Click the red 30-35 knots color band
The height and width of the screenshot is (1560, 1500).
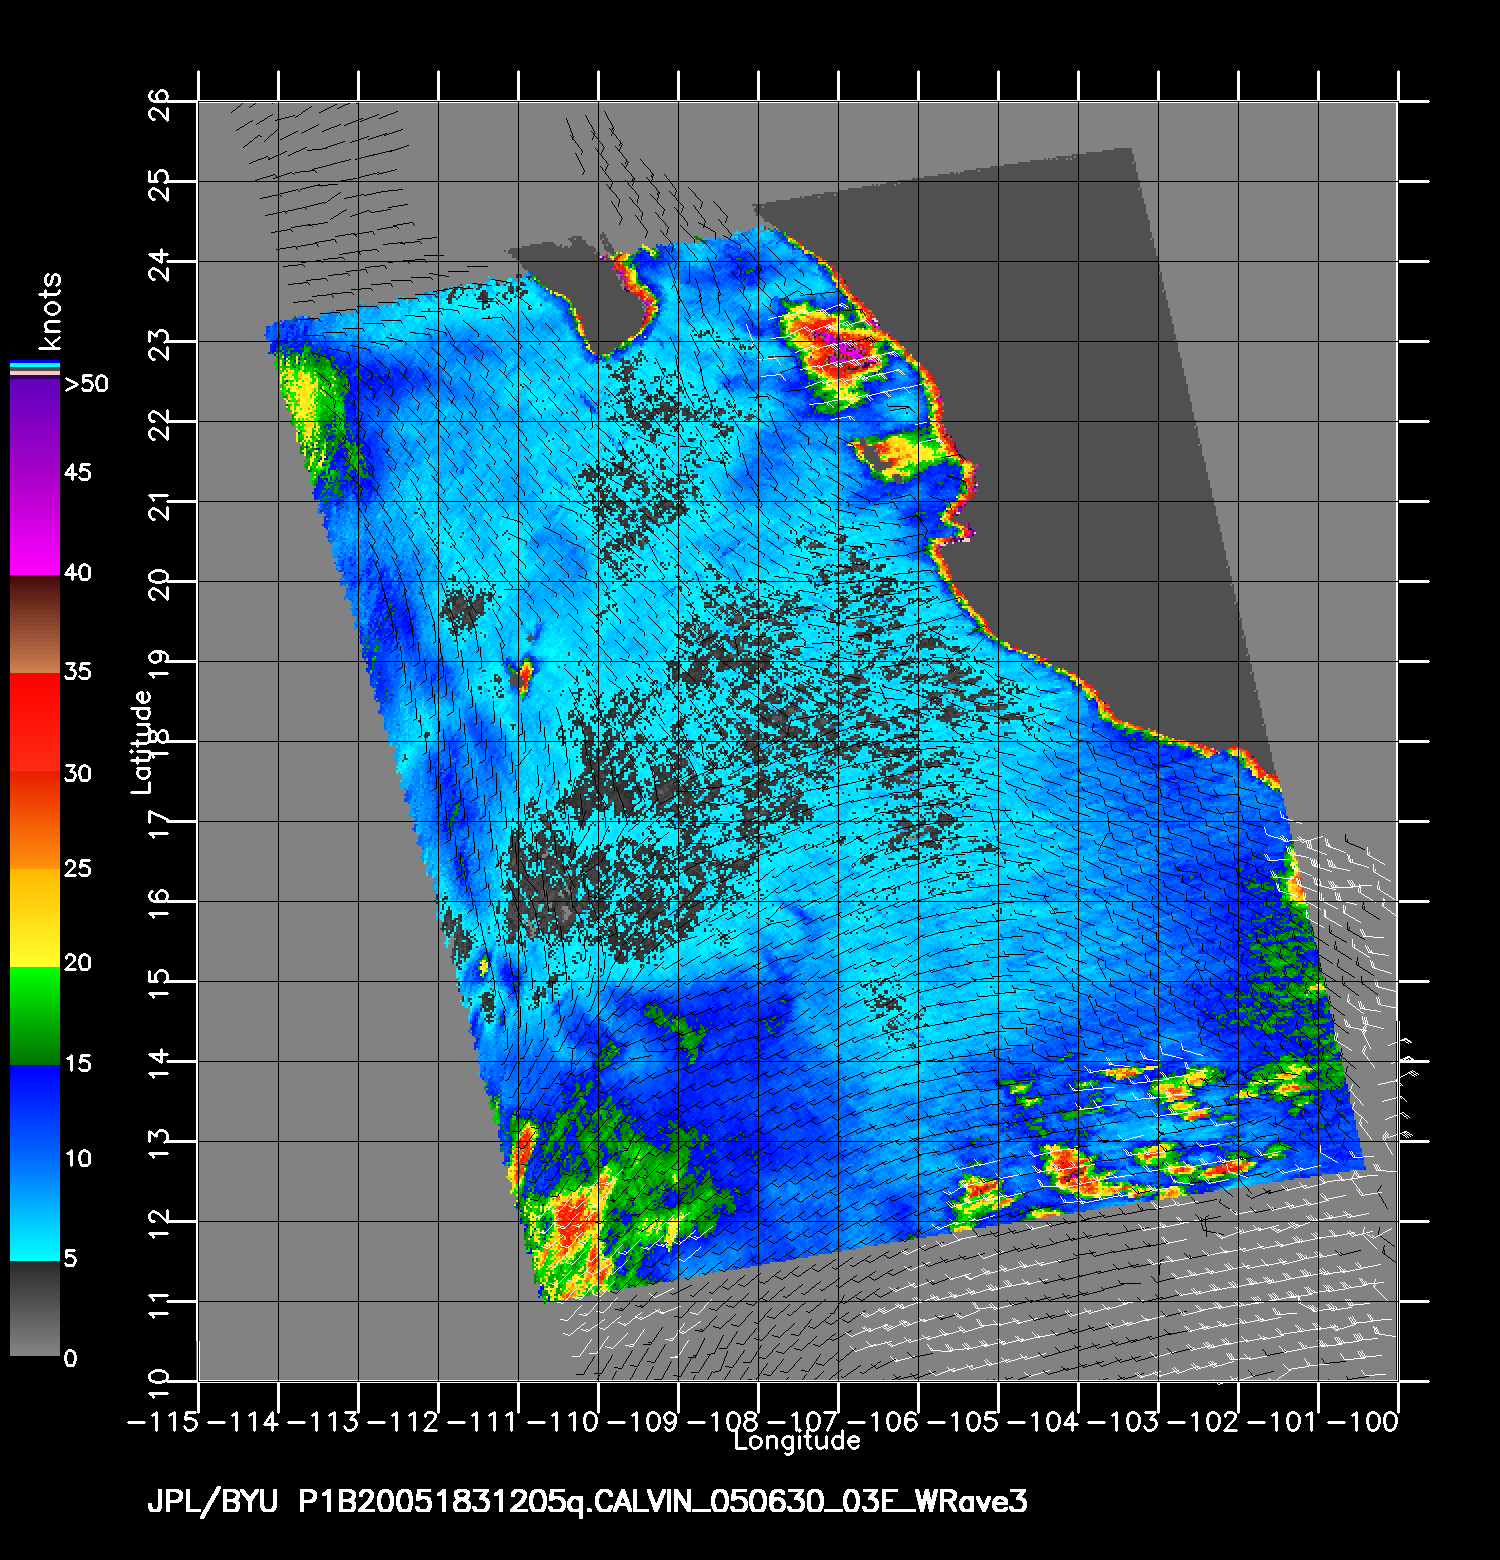point(35,722)
